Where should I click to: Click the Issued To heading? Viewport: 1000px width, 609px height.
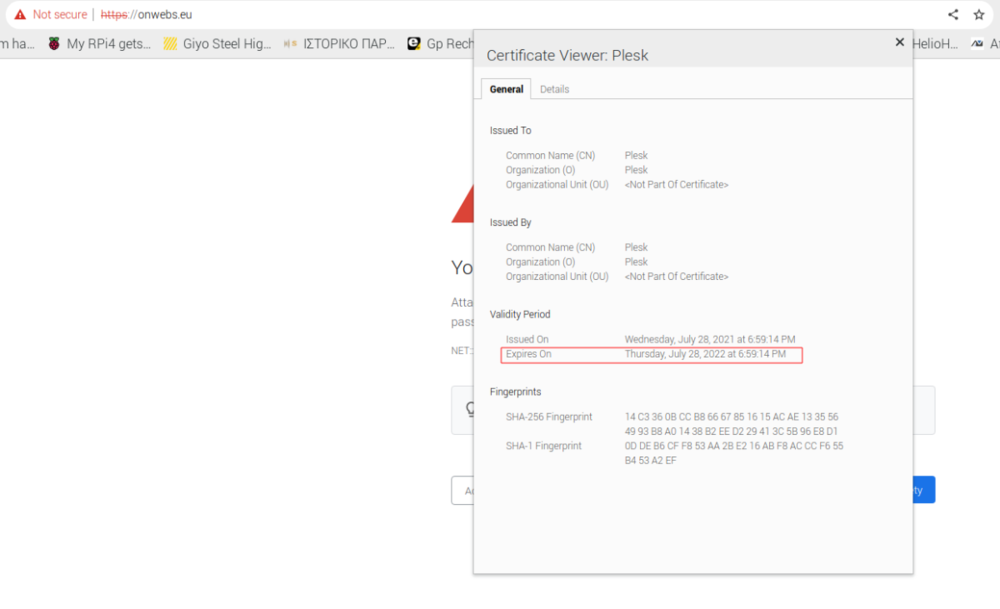(510, 130)
